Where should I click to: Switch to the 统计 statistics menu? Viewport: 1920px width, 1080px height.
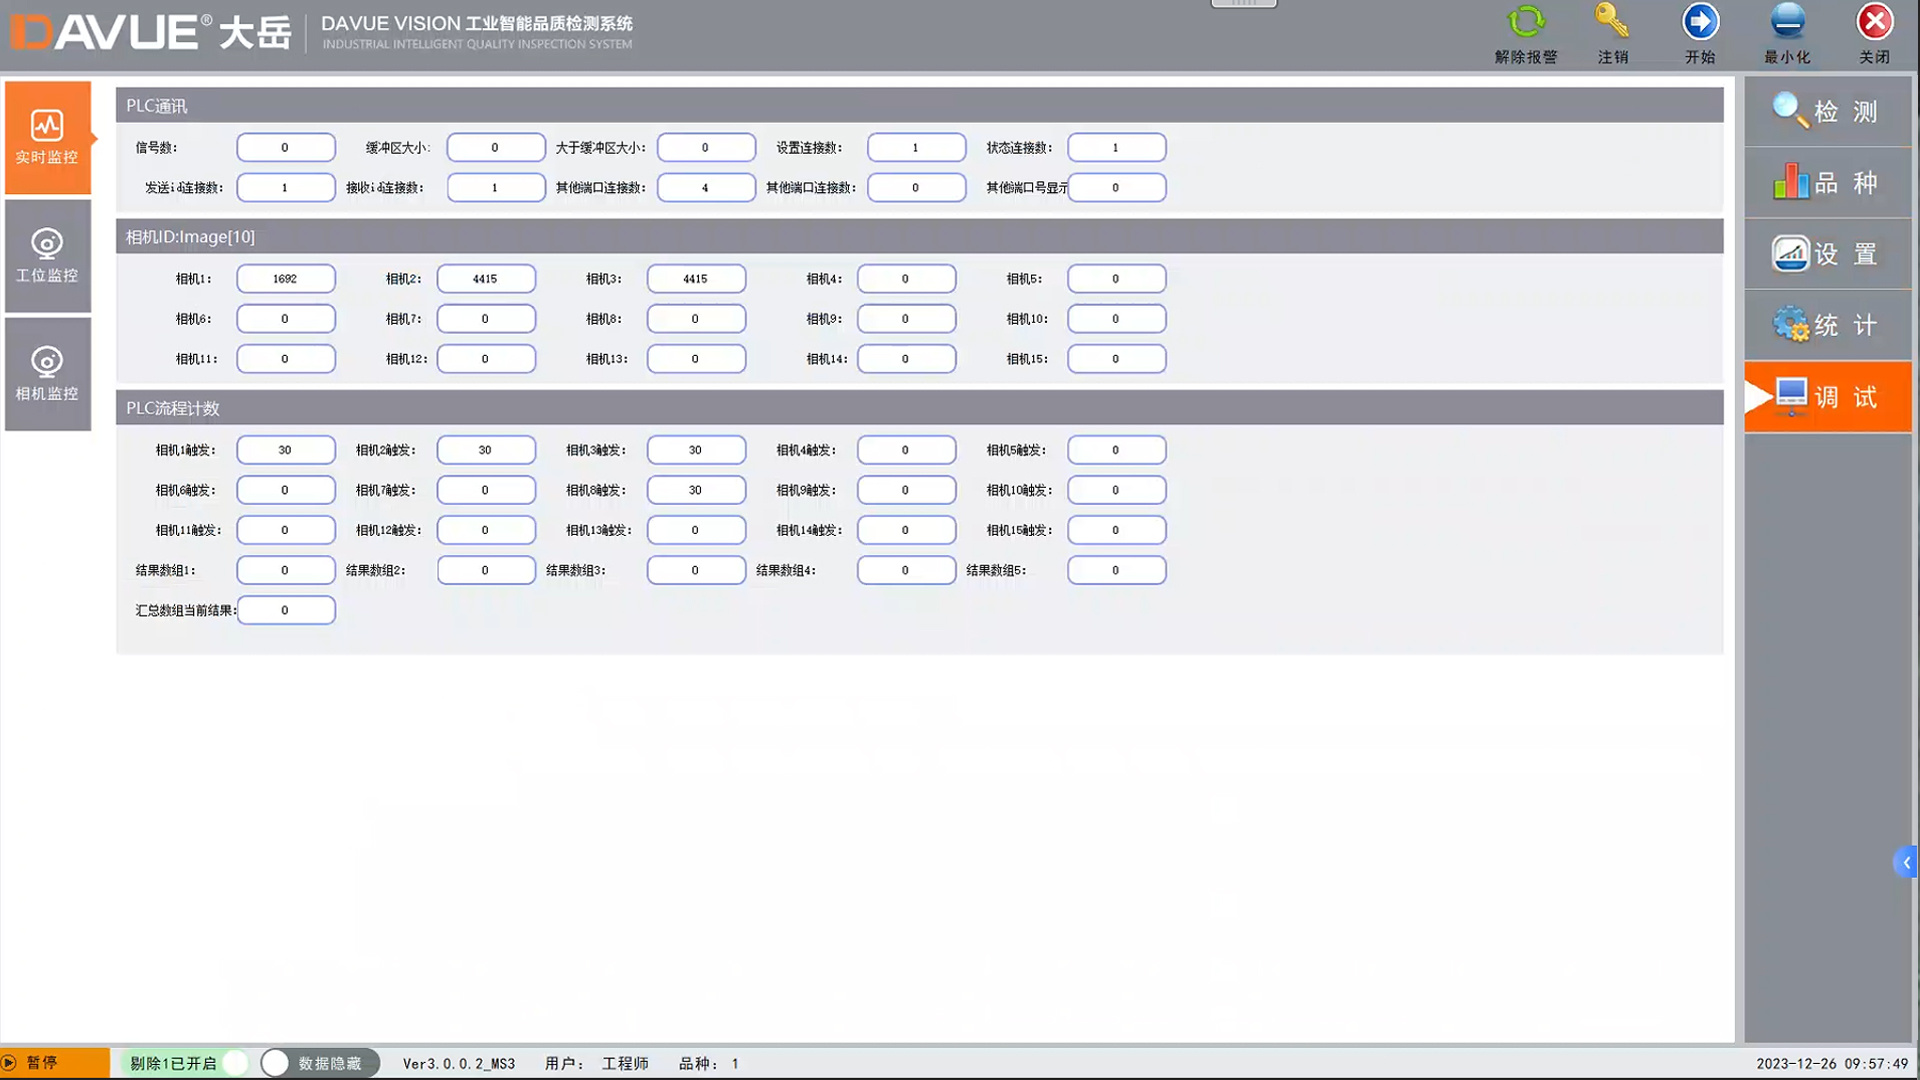tap(1828, 325)
